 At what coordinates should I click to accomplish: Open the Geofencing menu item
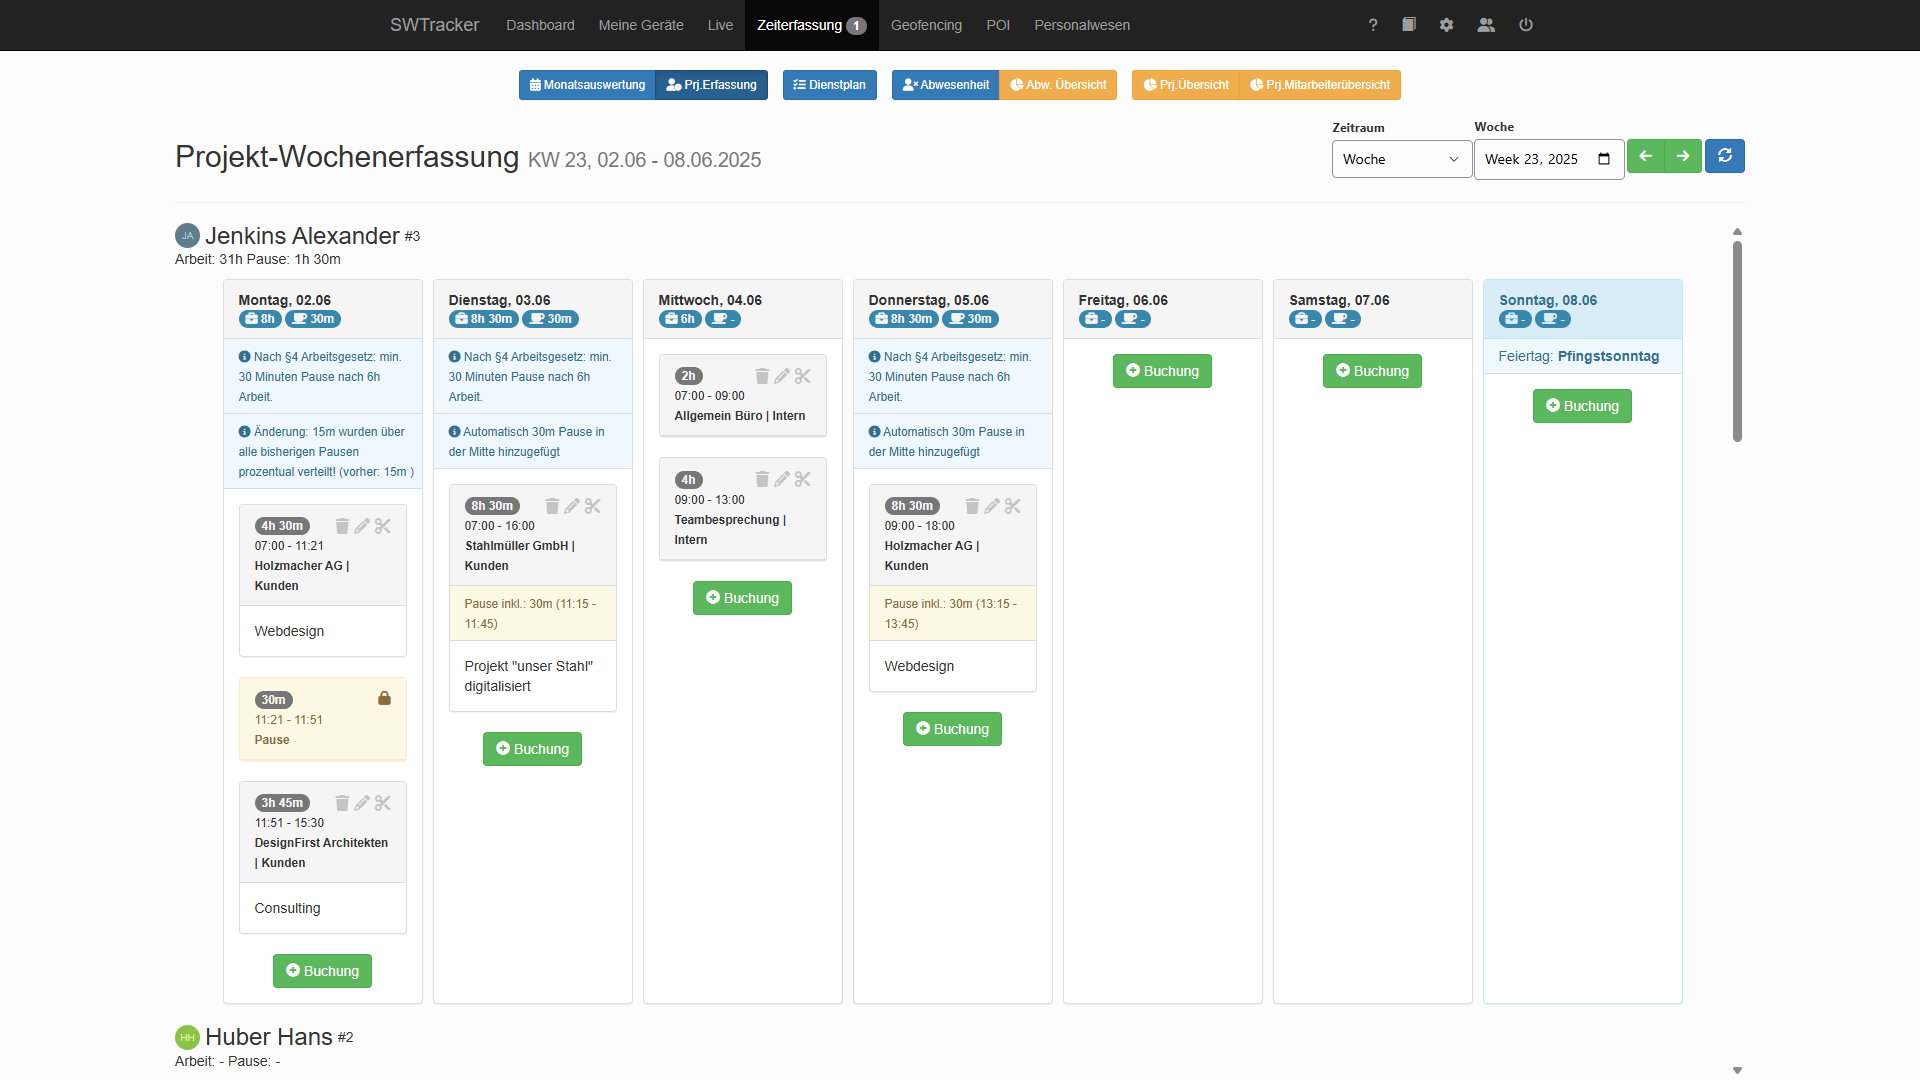926,25
